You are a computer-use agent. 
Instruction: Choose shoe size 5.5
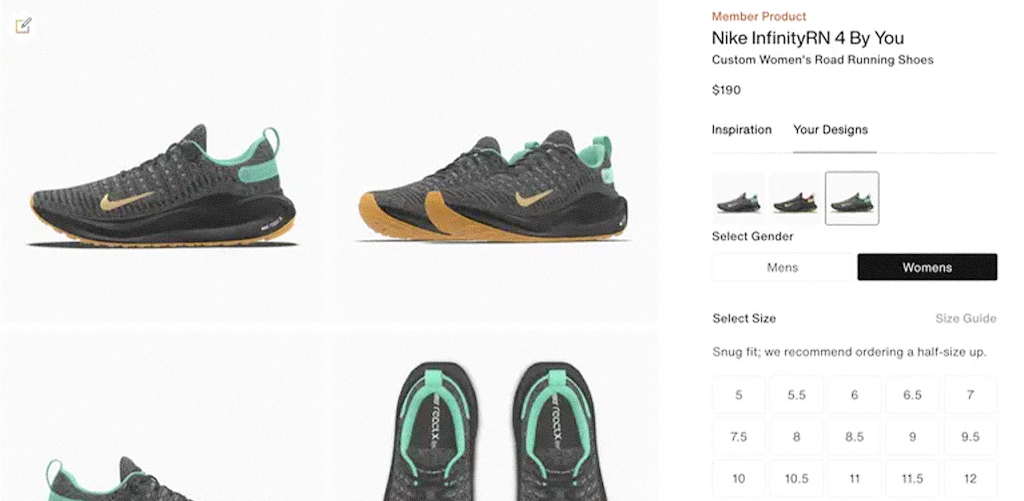pyautogui.click(x=796, y=395)
